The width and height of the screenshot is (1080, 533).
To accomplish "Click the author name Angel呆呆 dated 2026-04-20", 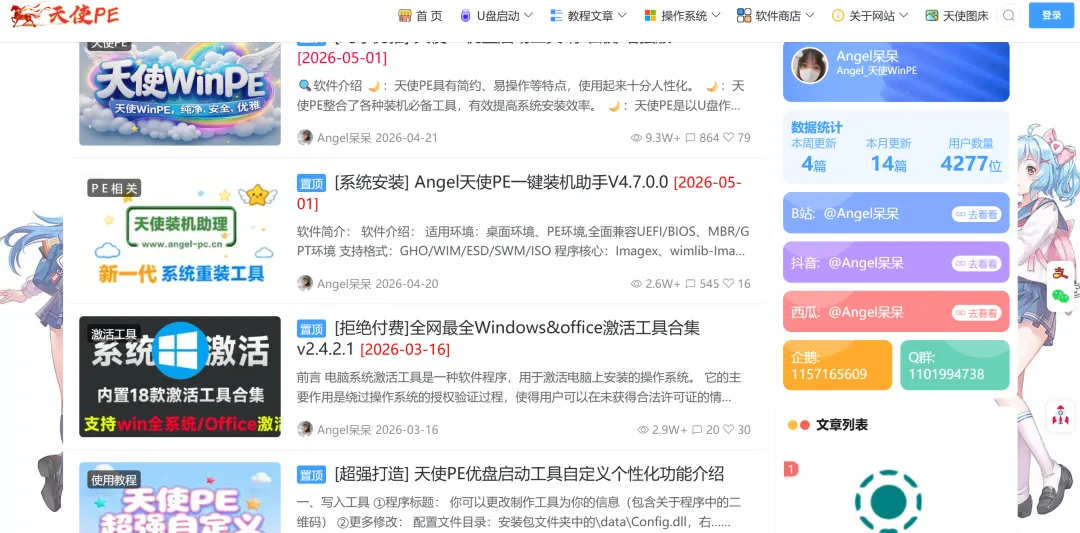I will coord(344,284).
